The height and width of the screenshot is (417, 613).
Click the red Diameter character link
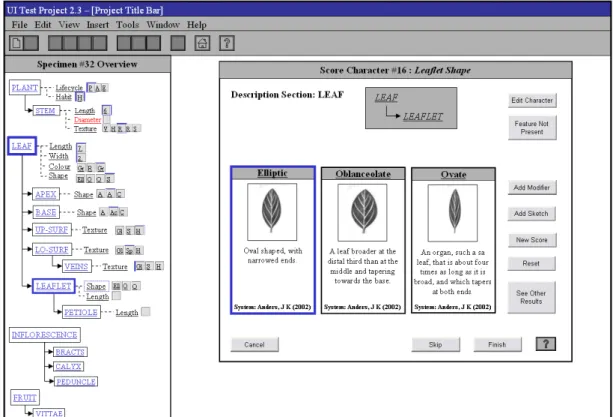coord(88,120)
